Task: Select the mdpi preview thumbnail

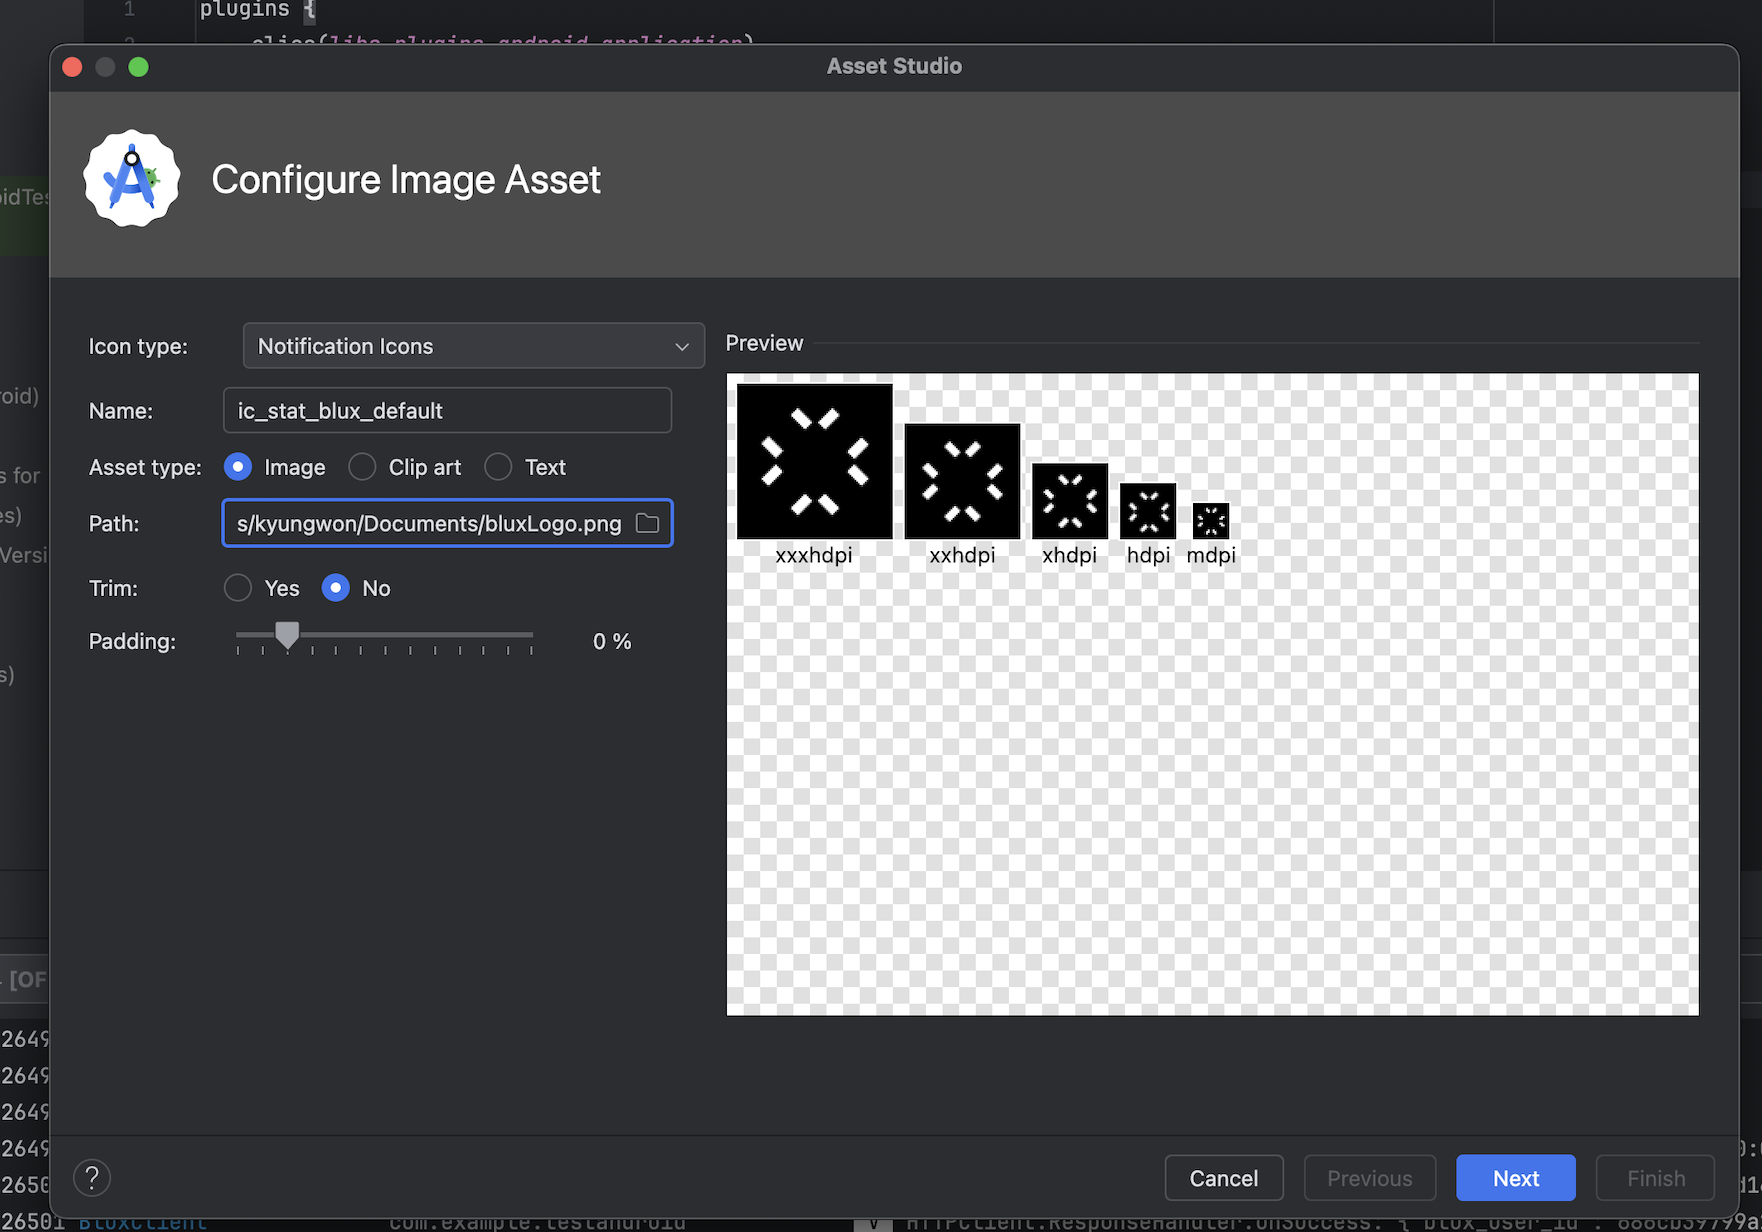Action: click(1211, 521)
